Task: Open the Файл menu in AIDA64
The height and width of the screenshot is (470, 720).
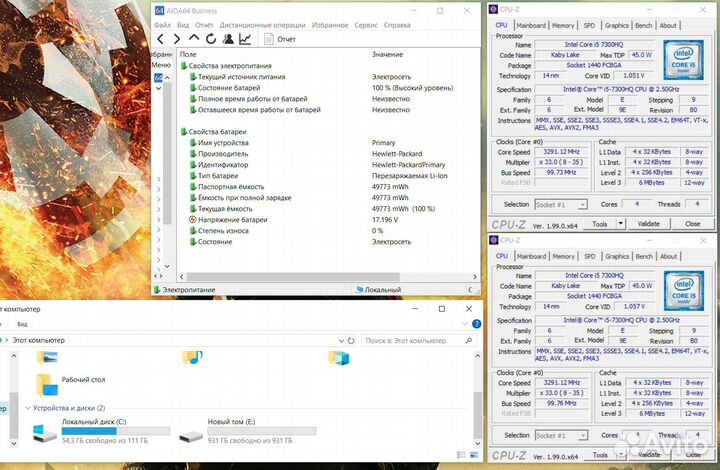Action: coord(162,25)
